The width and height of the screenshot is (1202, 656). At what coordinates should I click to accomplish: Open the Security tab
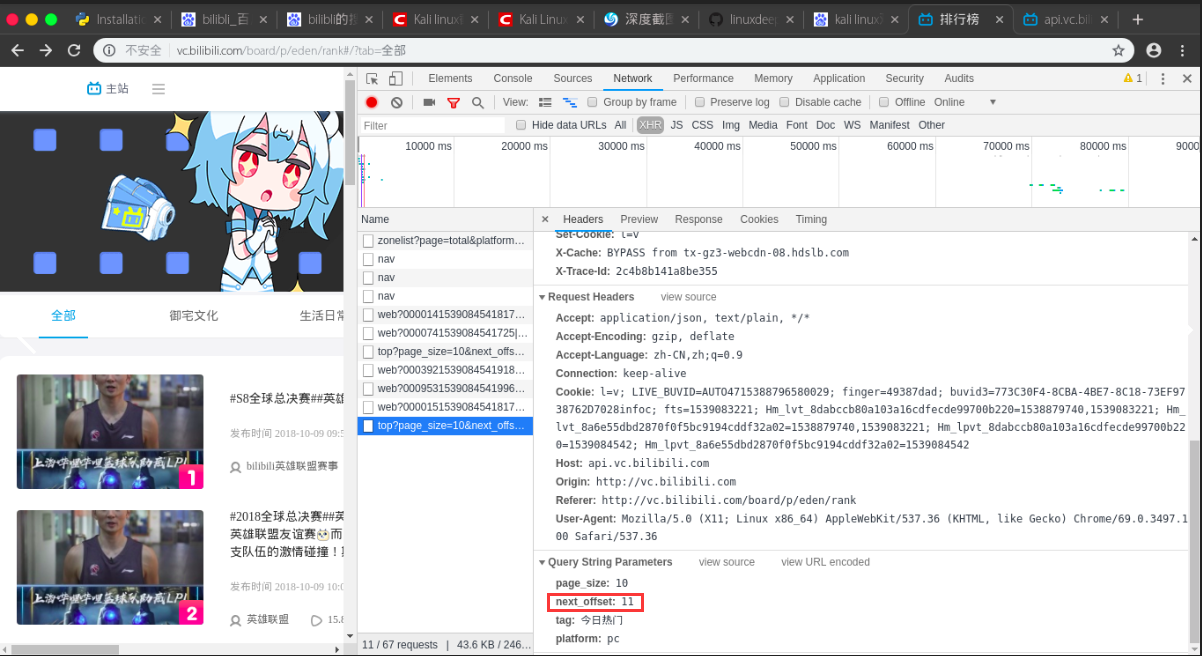pyautogui.click(x=904, y=78)
